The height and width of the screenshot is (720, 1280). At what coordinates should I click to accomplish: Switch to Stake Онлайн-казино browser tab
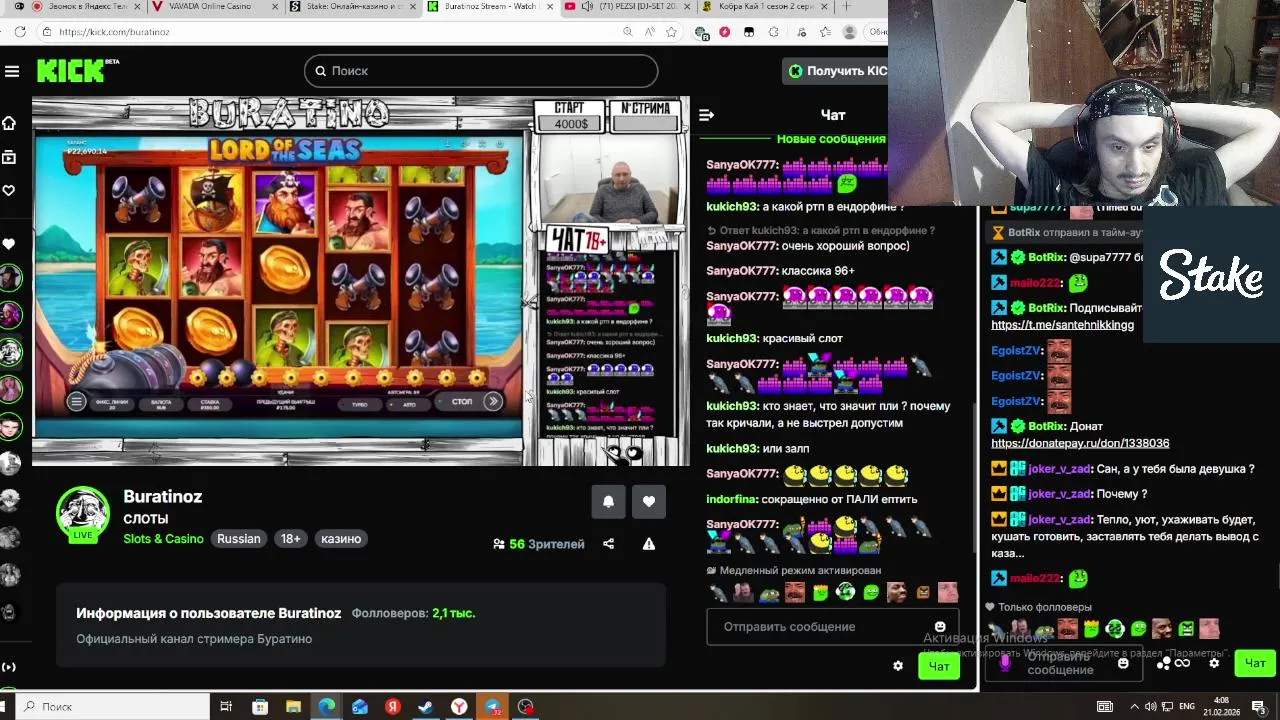(352, 6)
